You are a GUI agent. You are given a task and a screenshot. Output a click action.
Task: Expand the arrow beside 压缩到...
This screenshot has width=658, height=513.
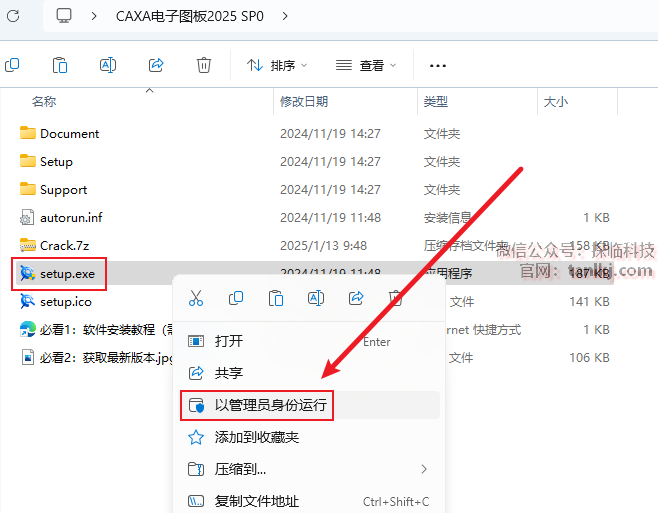(424, 469)
